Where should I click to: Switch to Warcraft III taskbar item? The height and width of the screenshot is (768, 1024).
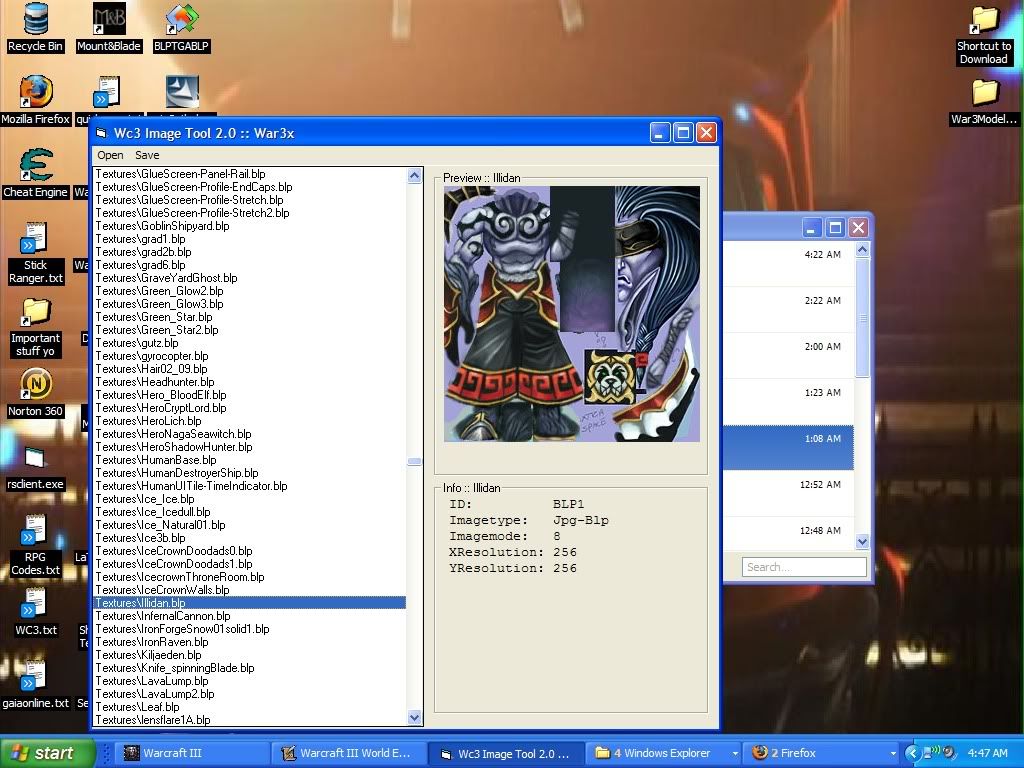pyautogui.click(x=193, y=753)
